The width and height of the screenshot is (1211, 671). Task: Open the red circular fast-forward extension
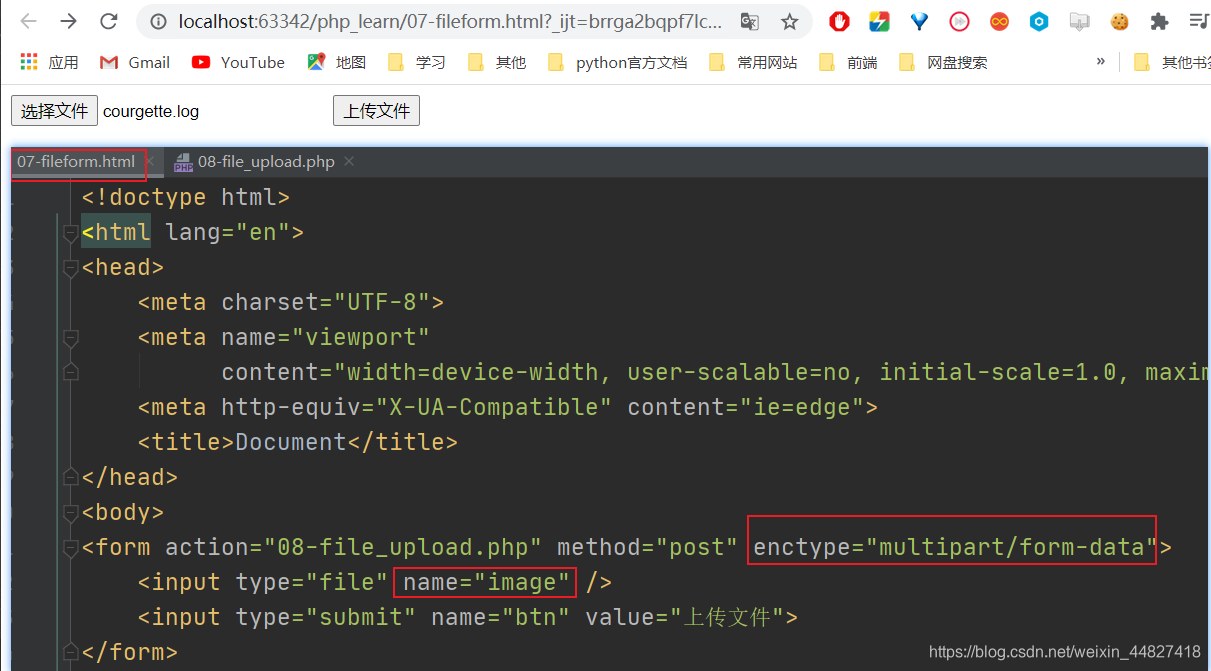coord(959,21)
